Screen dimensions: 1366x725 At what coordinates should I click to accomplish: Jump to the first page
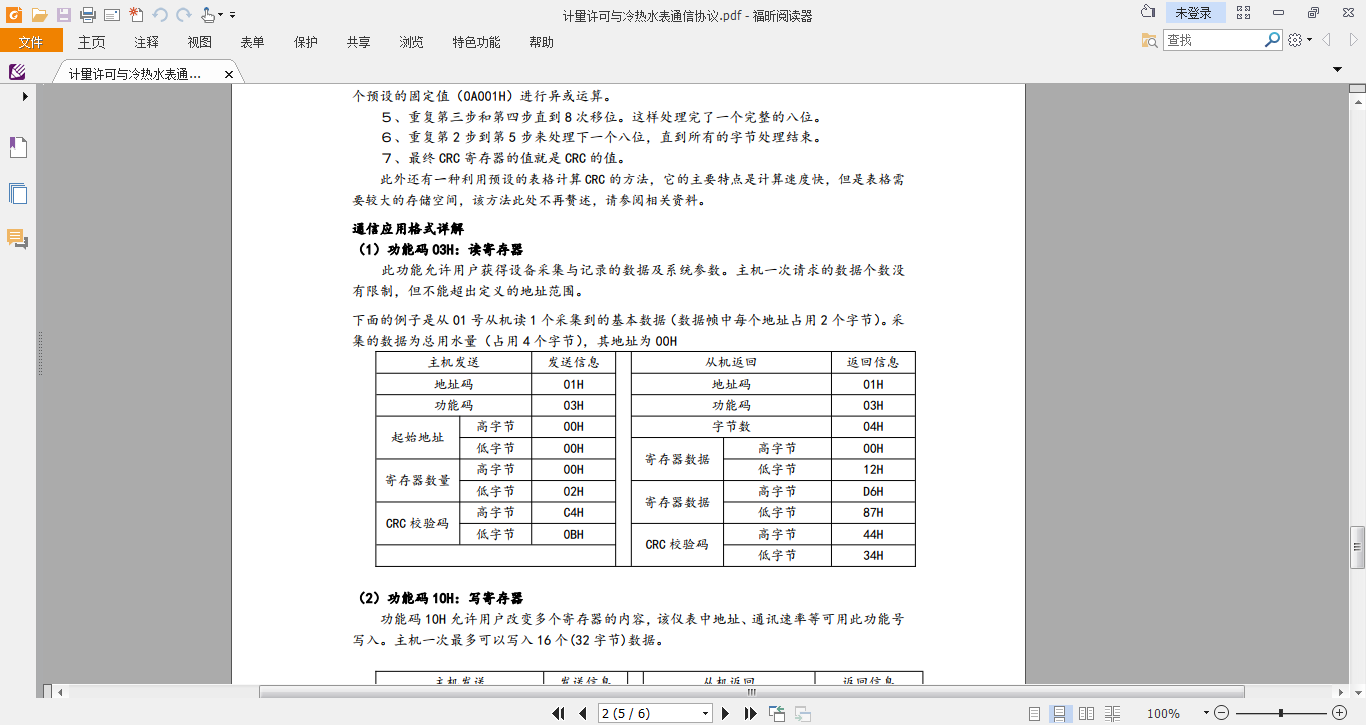coord(559,713)
